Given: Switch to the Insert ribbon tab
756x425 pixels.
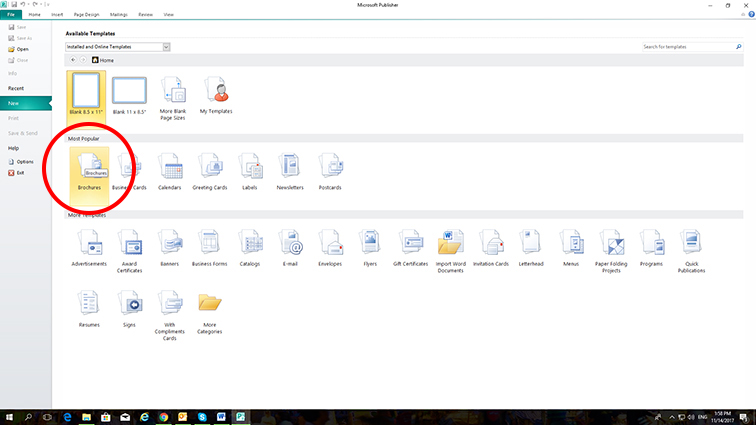Looking at the screenshot, I should 57,14.
